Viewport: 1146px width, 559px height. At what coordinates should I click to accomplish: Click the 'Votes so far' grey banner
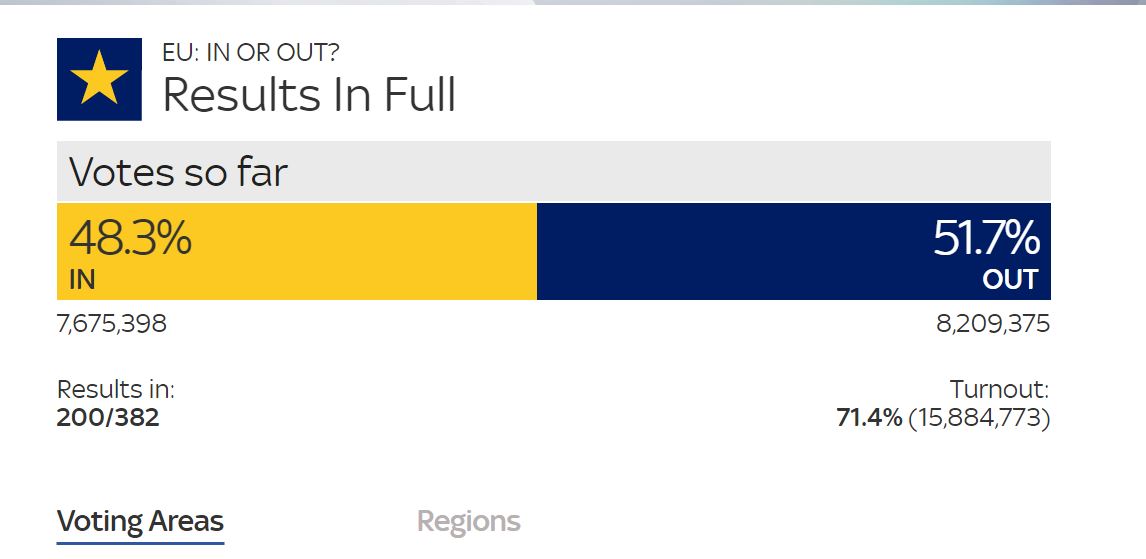[553, 172]
